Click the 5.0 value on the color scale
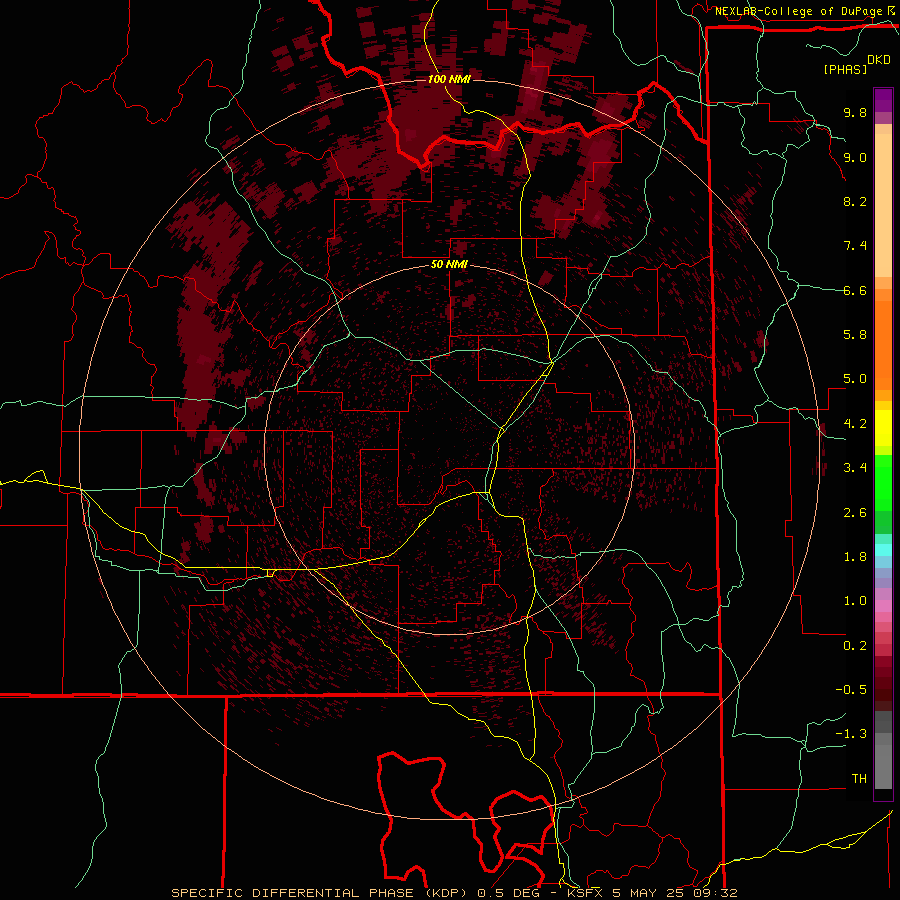Viewport: 900px width, 900px height. coord(855,379)
